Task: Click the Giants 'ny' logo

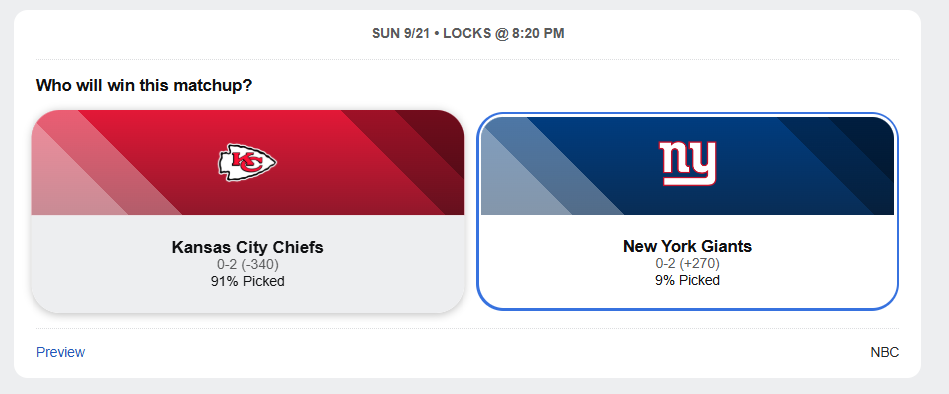Action: click(687, 163)
